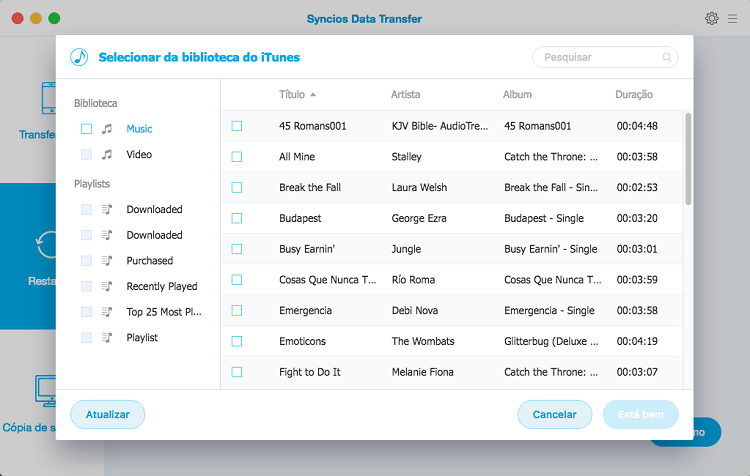Check the Top 25 Most Pl... checkbox
Viewport: 750px width, 476px height.
click(87, 312)
